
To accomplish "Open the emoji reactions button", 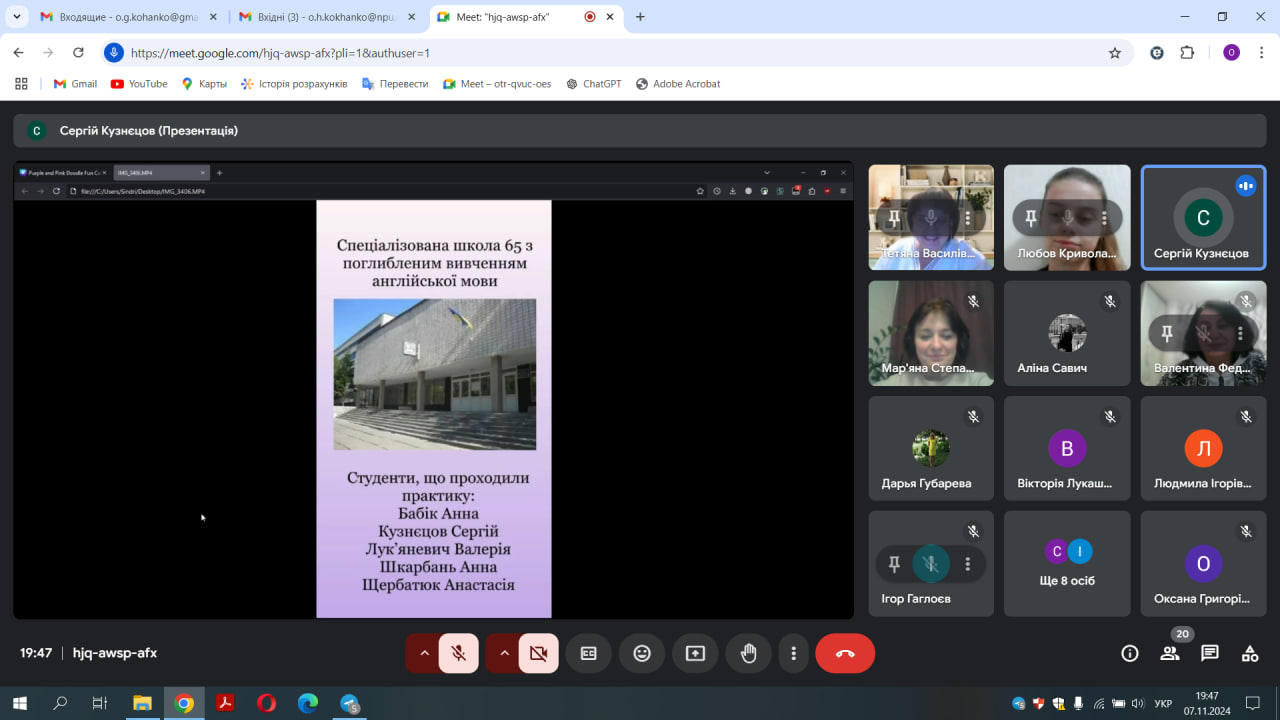I will [x=642, y=653].
